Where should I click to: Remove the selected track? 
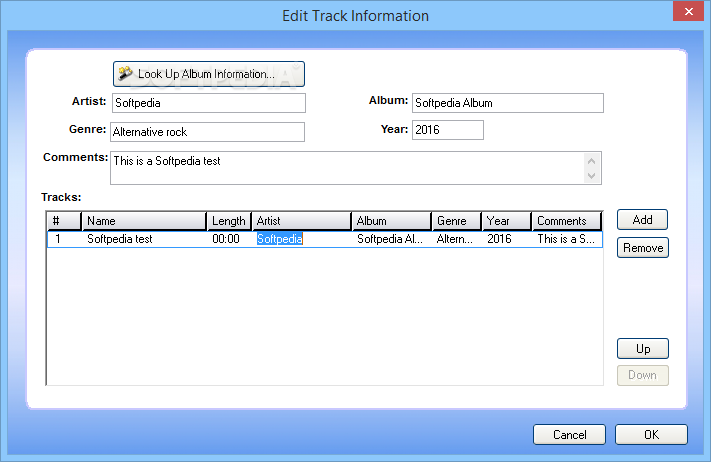643,248
